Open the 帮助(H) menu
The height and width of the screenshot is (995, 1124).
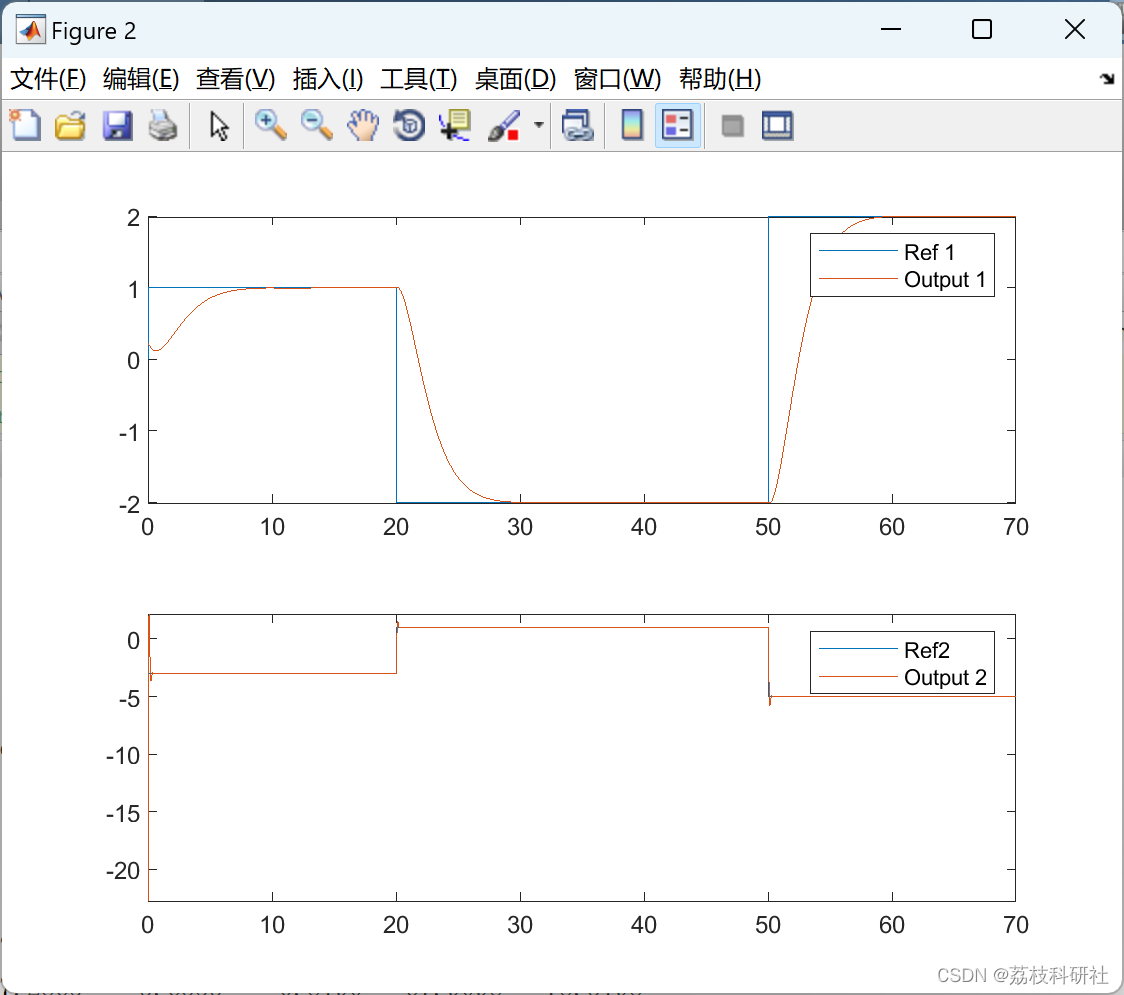point(720,79)
